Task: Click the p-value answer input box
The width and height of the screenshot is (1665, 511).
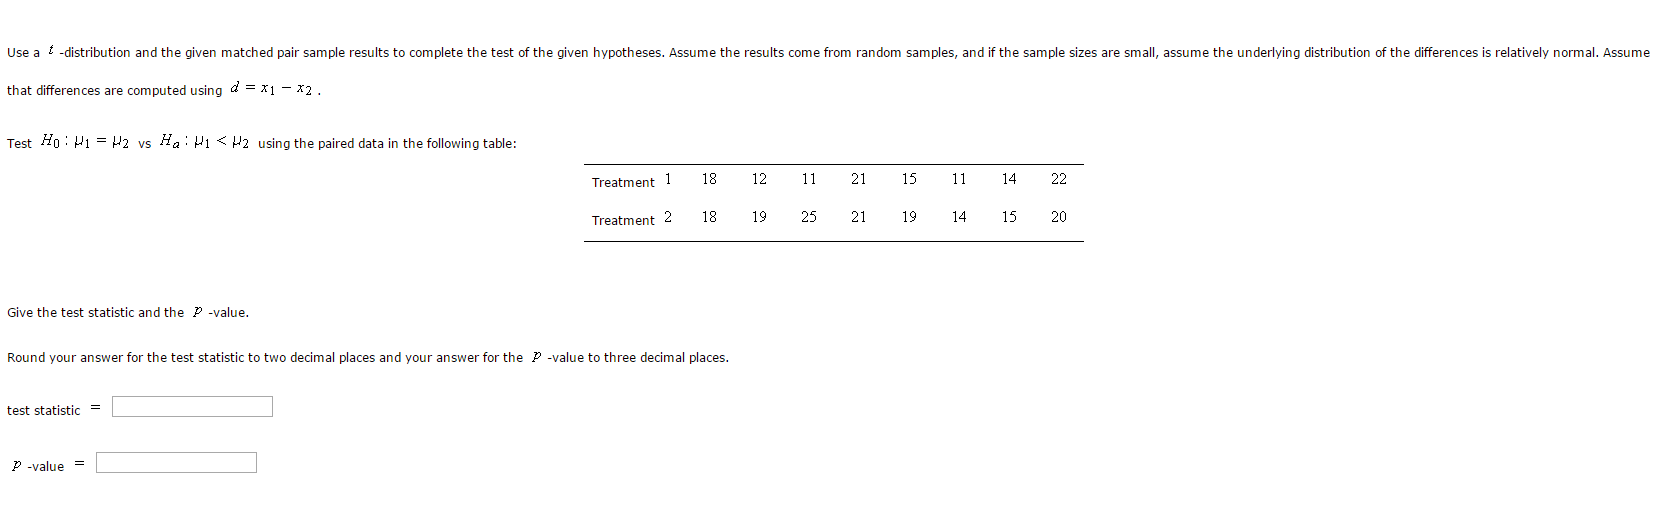Action: click(176, 463)
